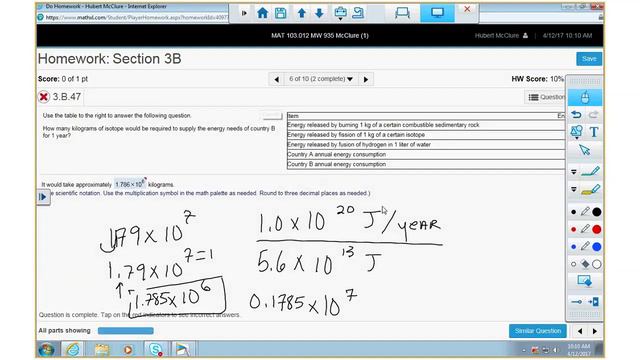Screen dimensions: 640x360
Task: Click the 'Country A annual energy consumption' row
Action: point(426,155)
